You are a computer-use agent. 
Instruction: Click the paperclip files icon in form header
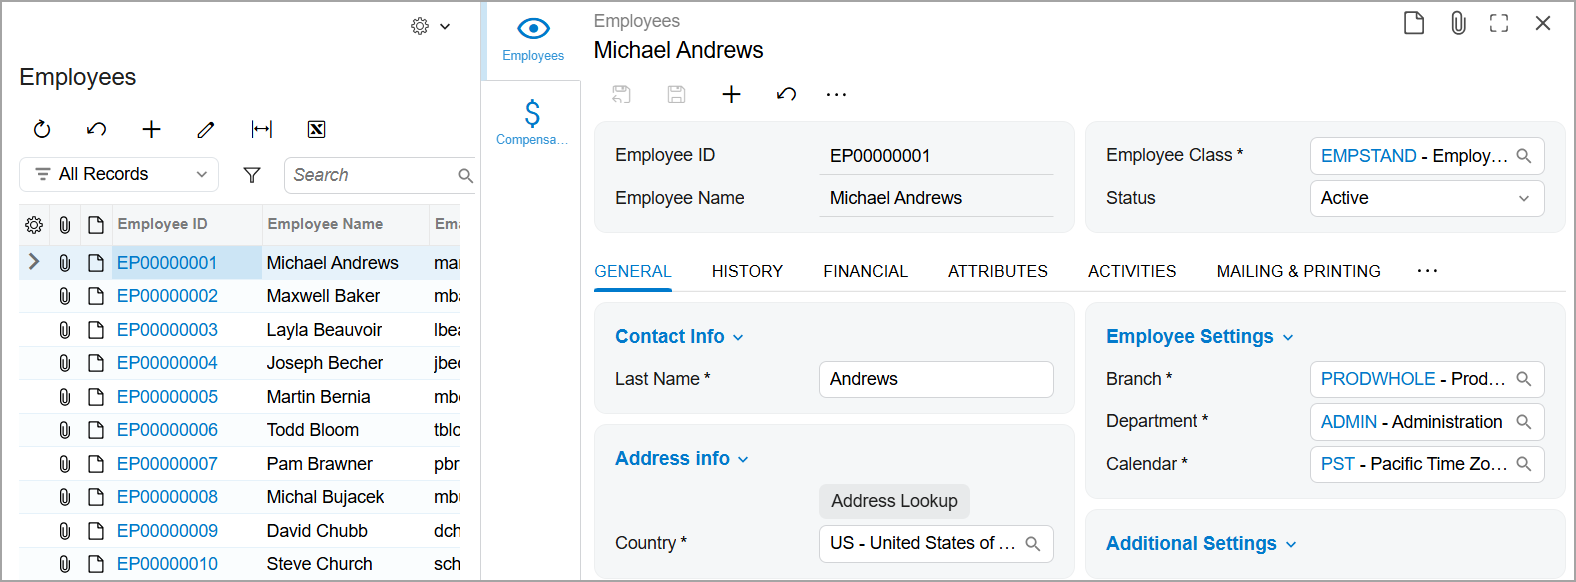(x=1458, y=23)
